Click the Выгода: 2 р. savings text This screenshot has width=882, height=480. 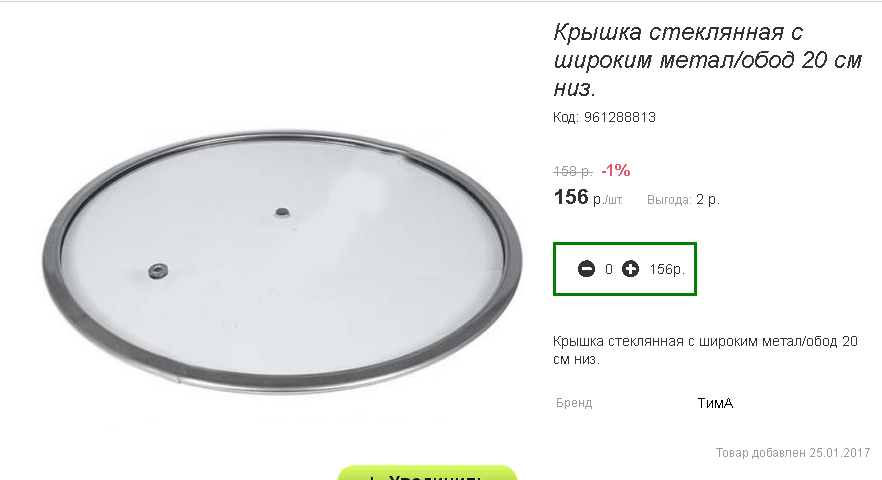click(x=683, y=199)
